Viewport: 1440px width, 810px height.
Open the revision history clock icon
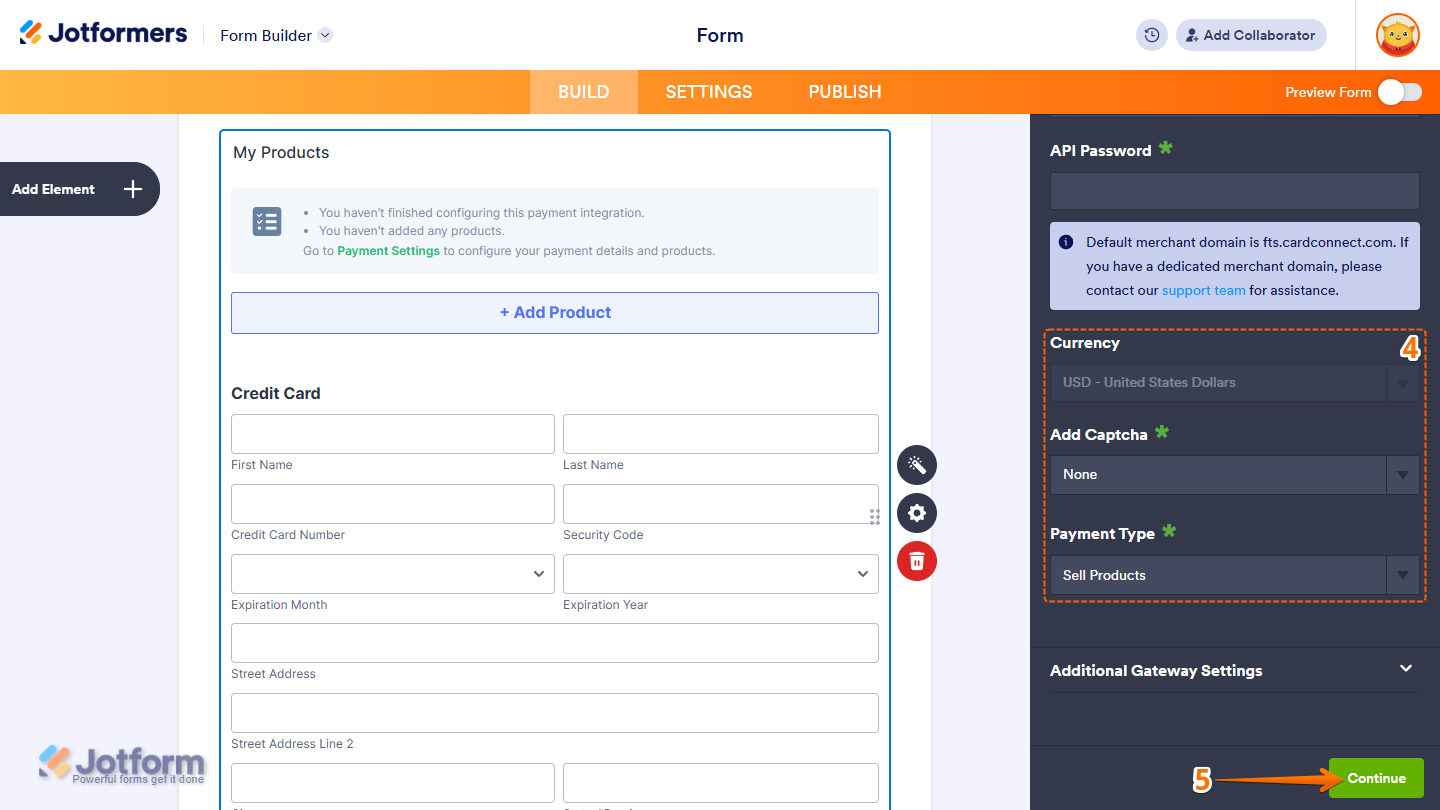click(x=1151, y=35)
